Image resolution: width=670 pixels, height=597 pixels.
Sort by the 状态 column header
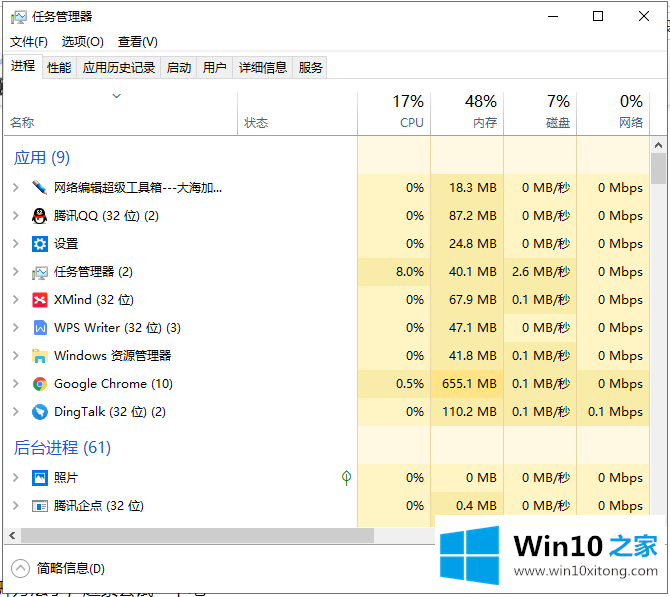pos(297,114)
